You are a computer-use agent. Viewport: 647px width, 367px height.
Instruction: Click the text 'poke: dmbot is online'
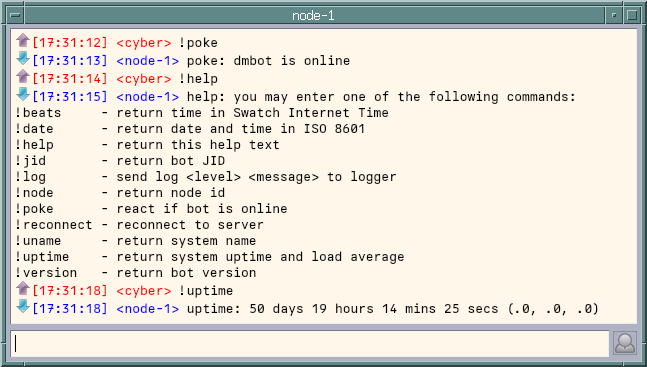268,61
